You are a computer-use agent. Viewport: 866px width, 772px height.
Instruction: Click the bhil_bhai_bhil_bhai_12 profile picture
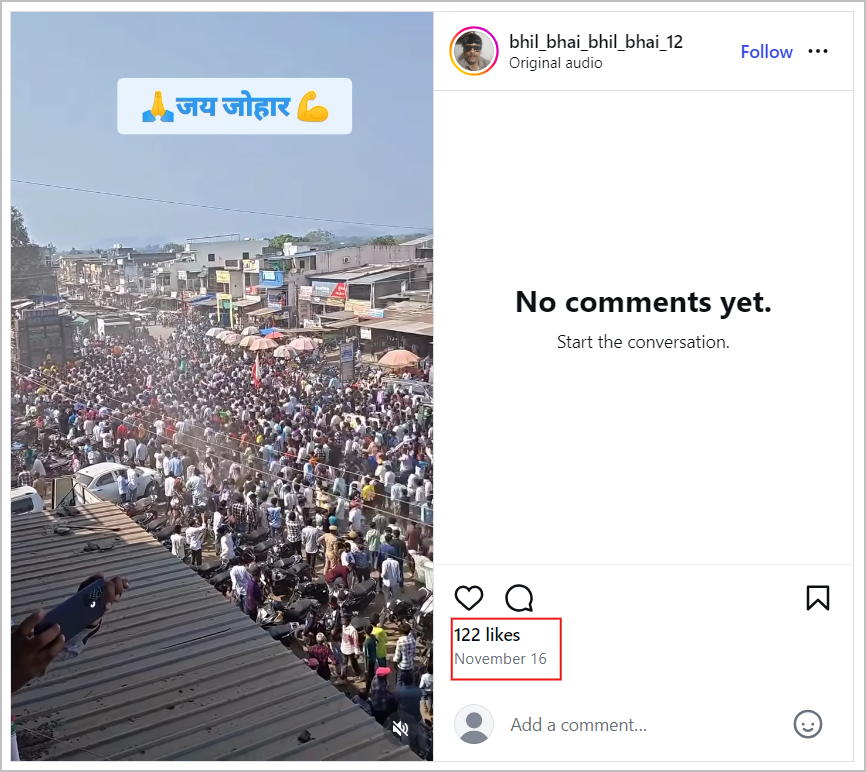tap(474, 52)
